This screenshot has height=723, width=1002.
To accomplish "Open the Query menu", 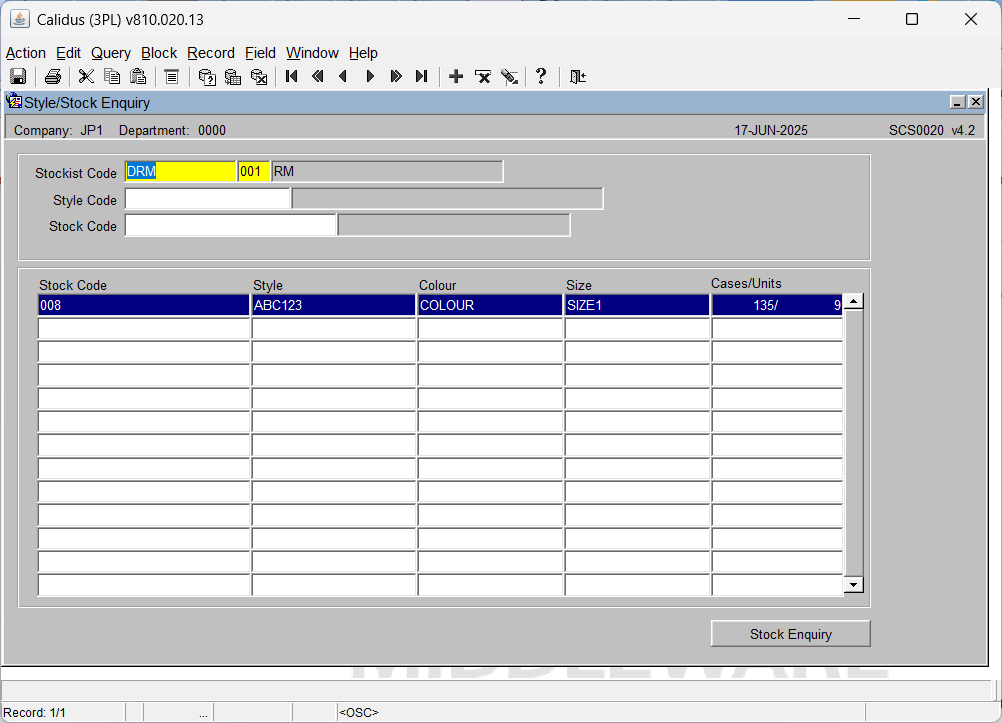I will (x=111, y=53).
